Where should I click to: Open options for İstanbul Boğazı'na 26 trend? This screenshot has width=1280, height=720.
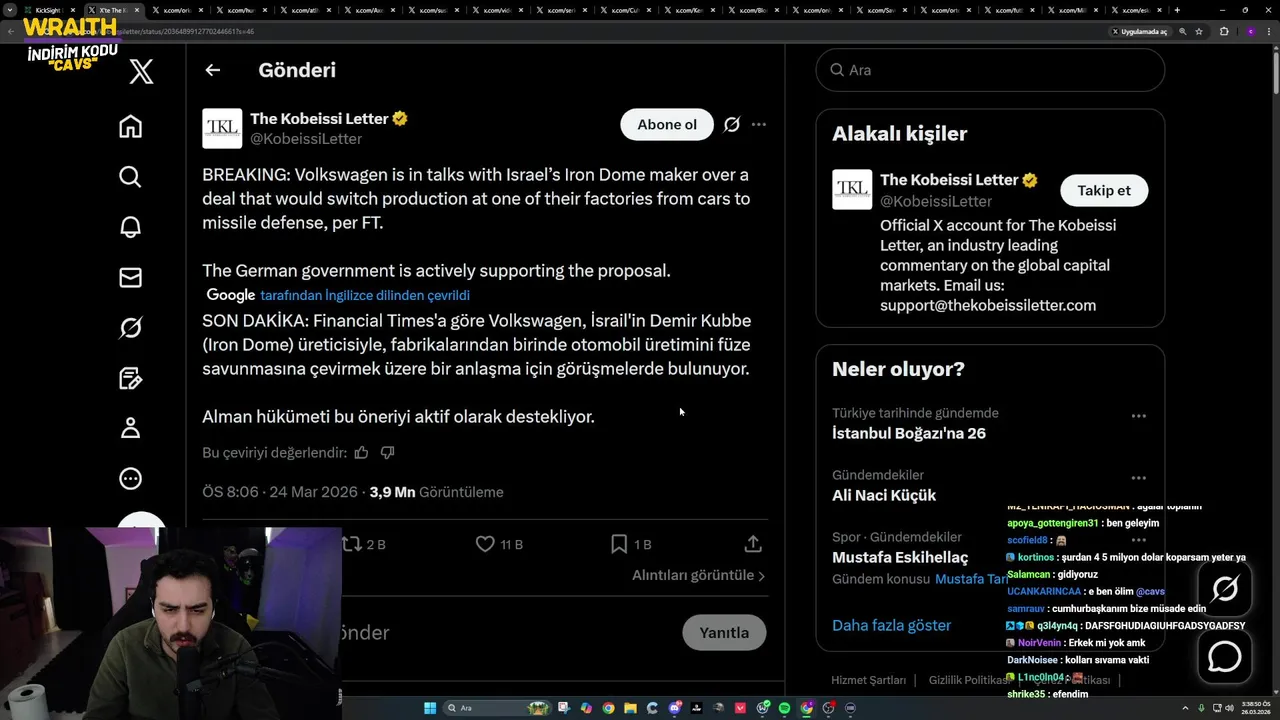pyautogui.click(x=1138, y=416)
